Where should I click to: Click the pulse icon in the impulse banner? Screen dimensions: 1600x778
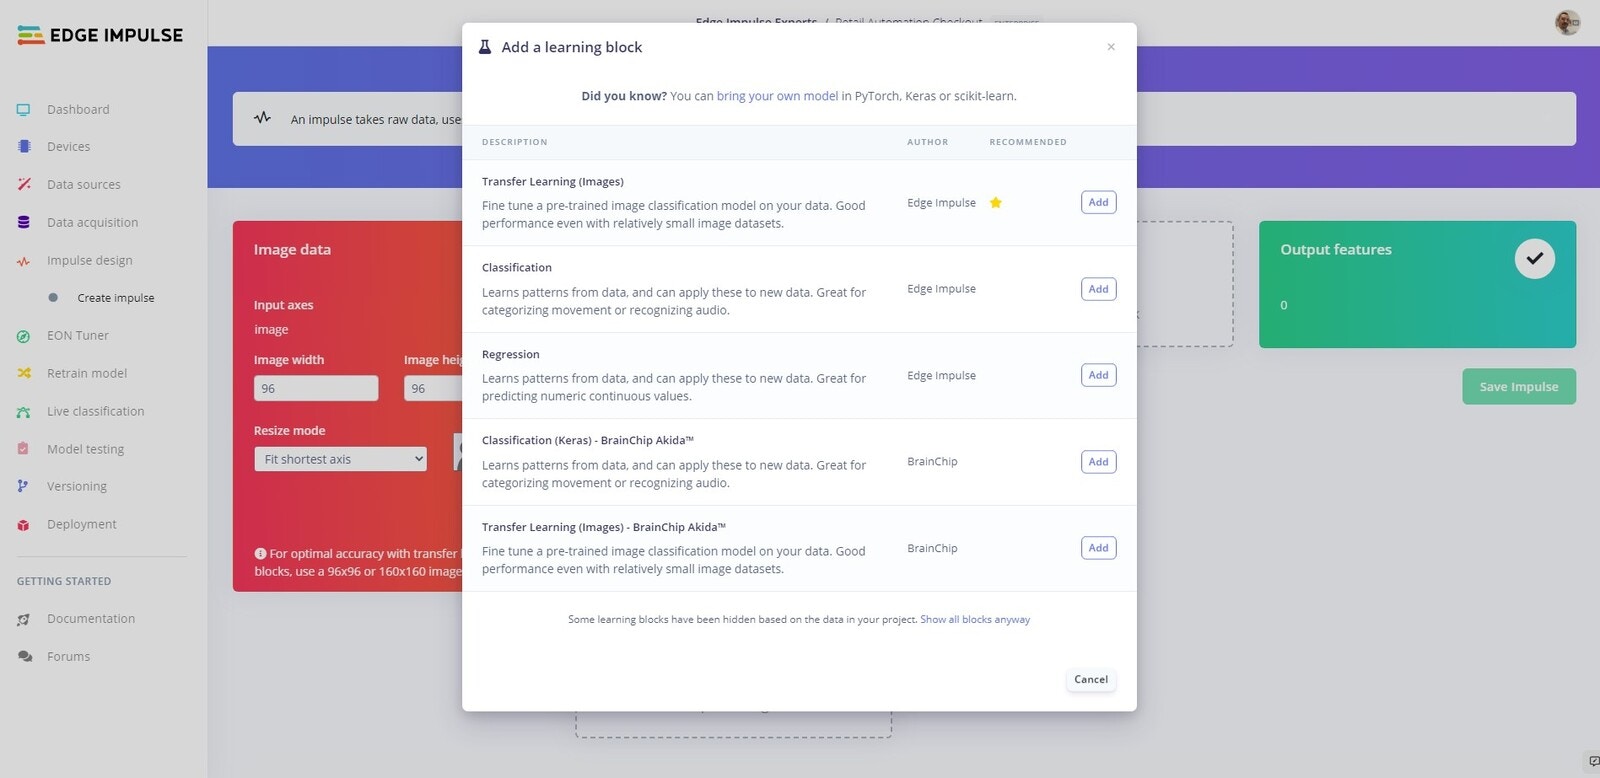click(x=263, y=118)
